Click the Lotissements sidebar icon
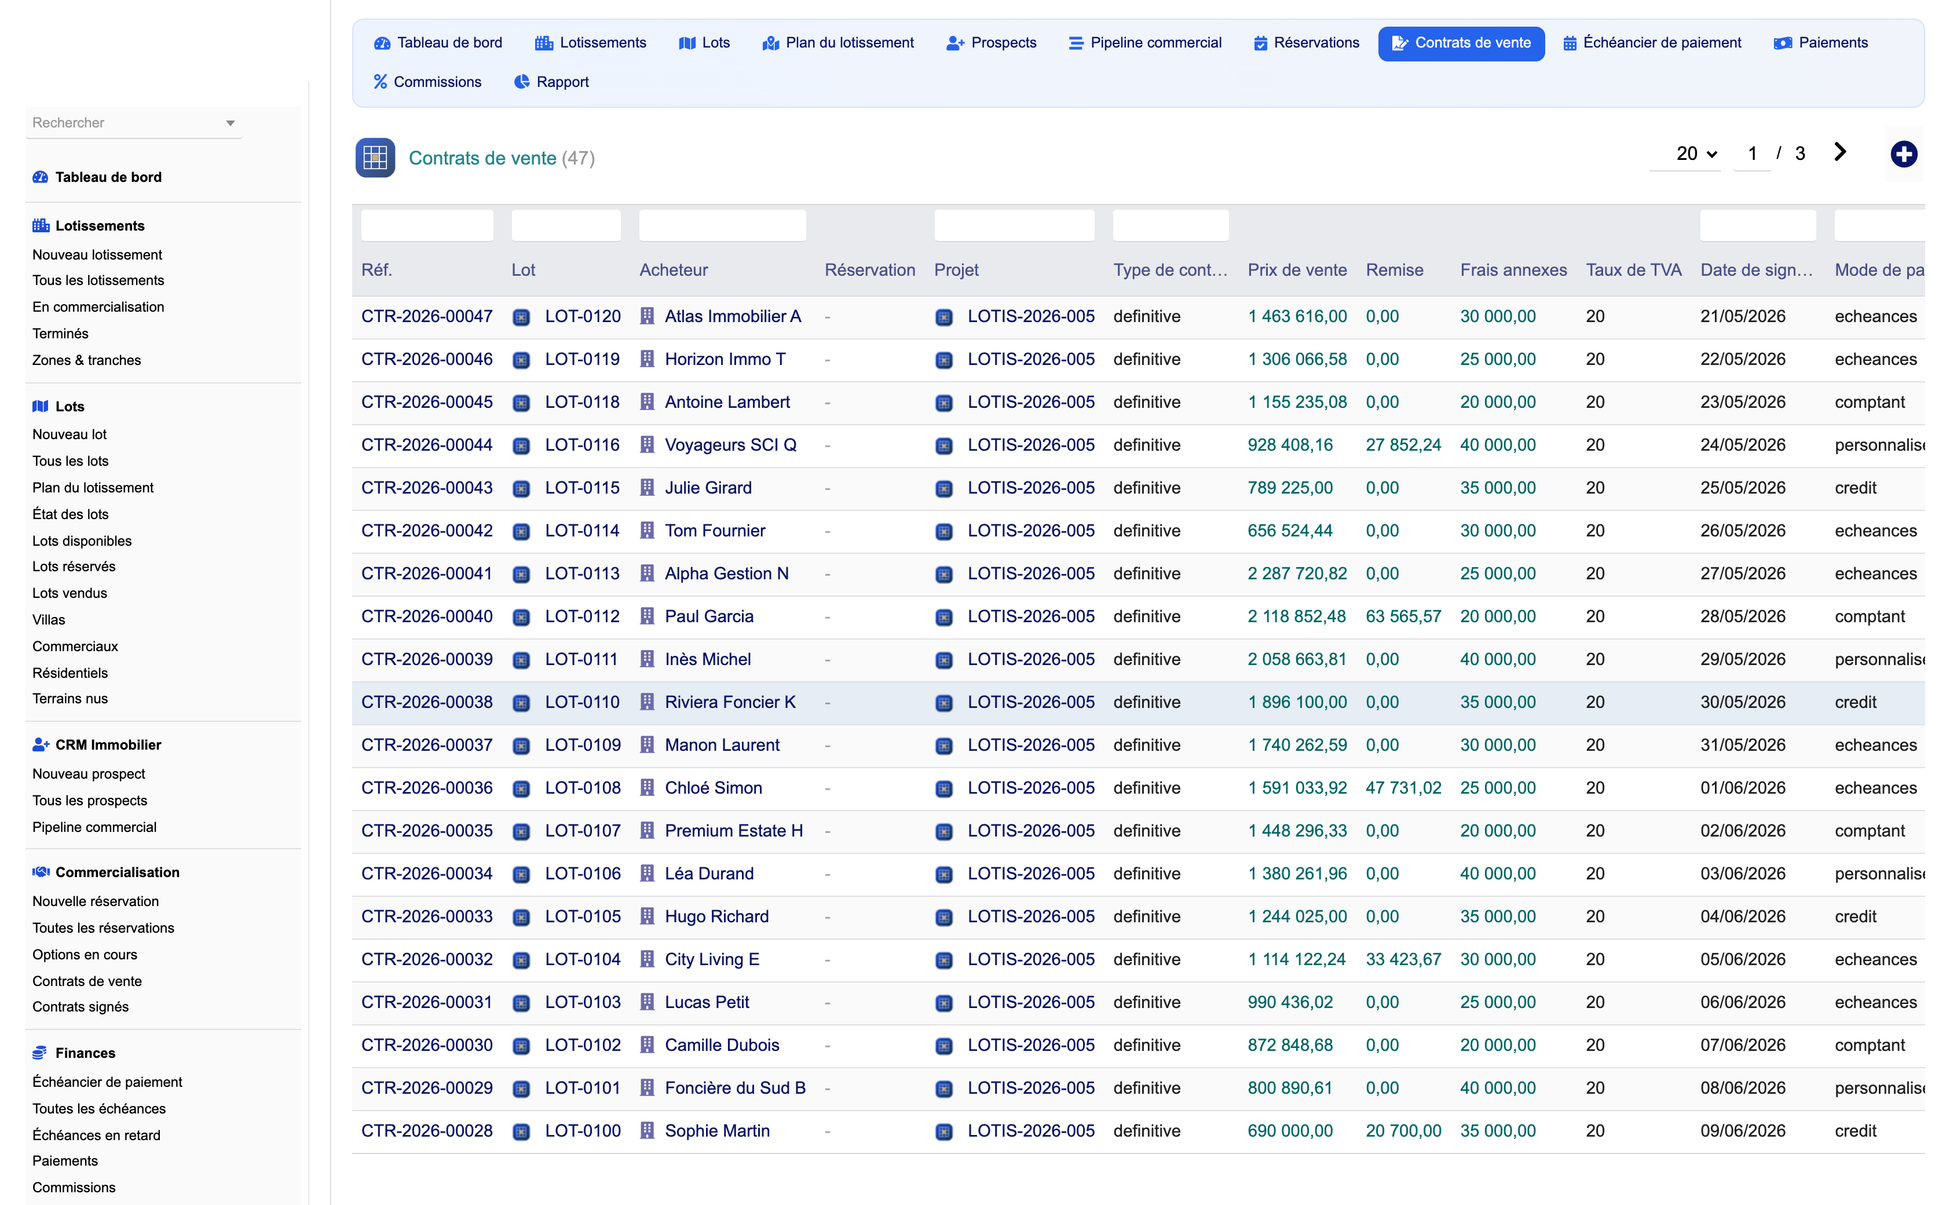The width and height of the screenshot is (1946, 1205). [x=40, y=226]
